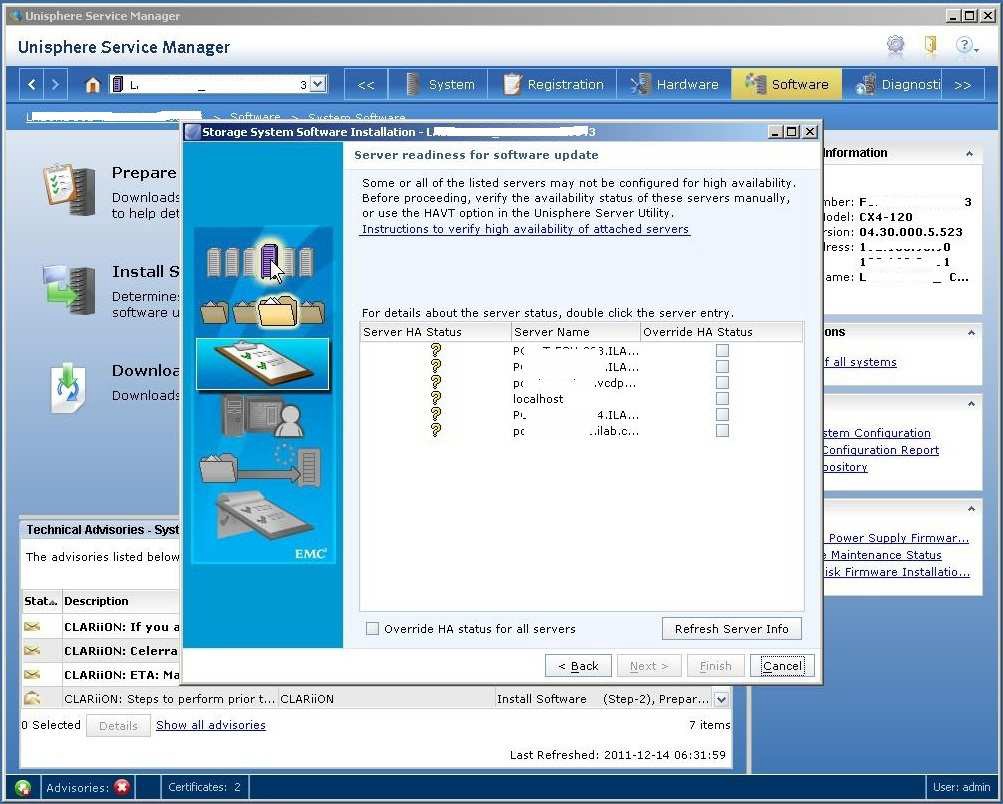The width and height of the screenshot is (1003, 804).
Task: Open the 'all systems' link
Action: coord(860,362)
